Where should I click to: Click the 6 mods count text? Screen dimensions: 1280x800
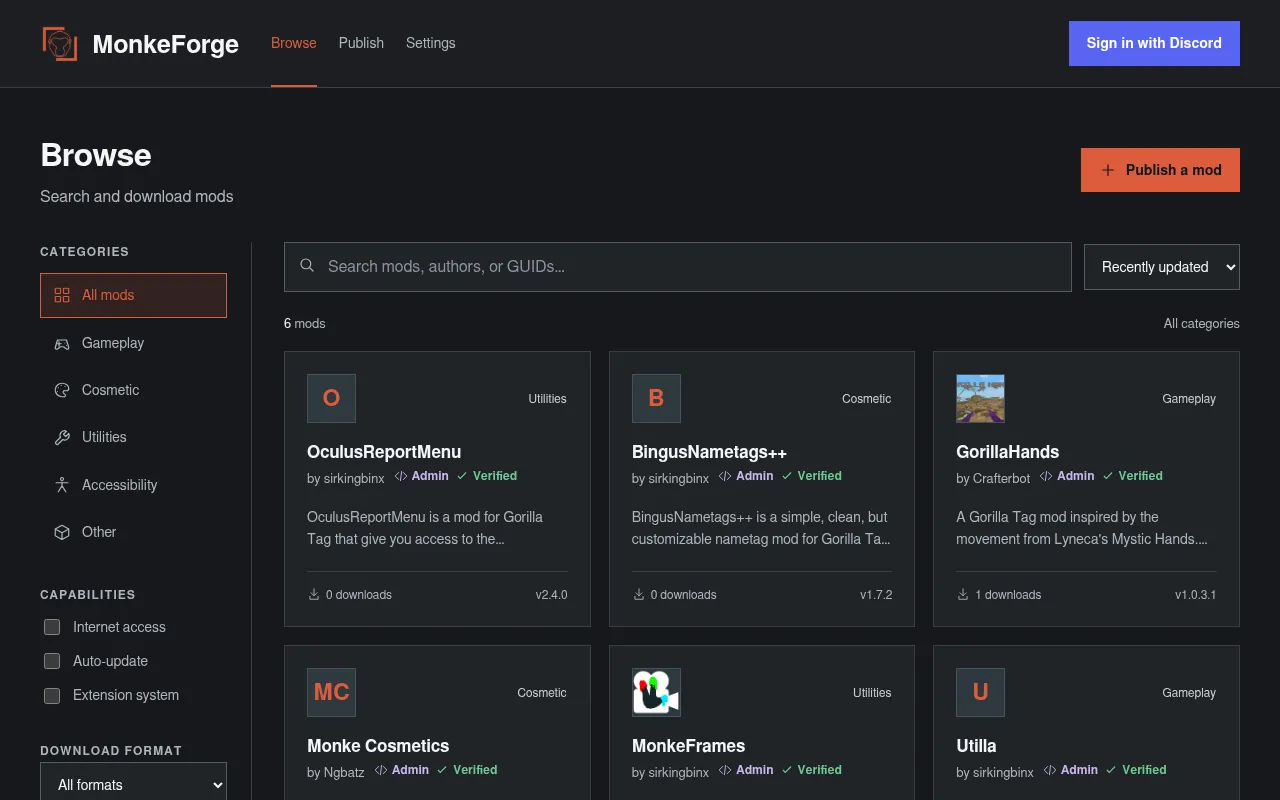305,324
